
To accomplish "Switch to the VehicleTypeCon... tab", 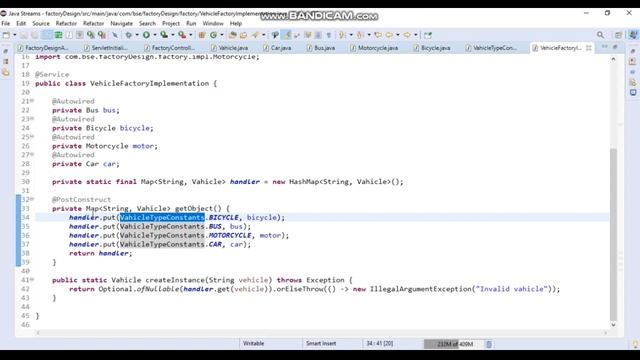I will 491,48.
